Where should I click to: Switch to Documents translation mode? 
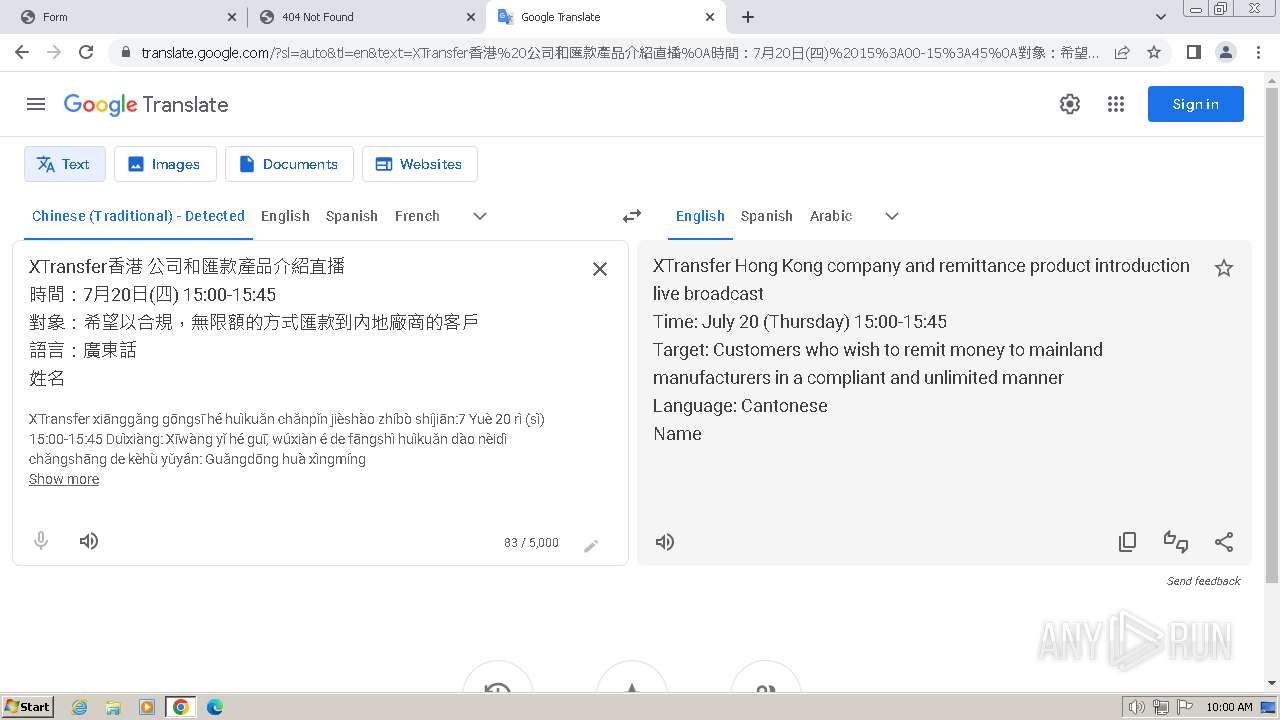click(x=289, y=164)
